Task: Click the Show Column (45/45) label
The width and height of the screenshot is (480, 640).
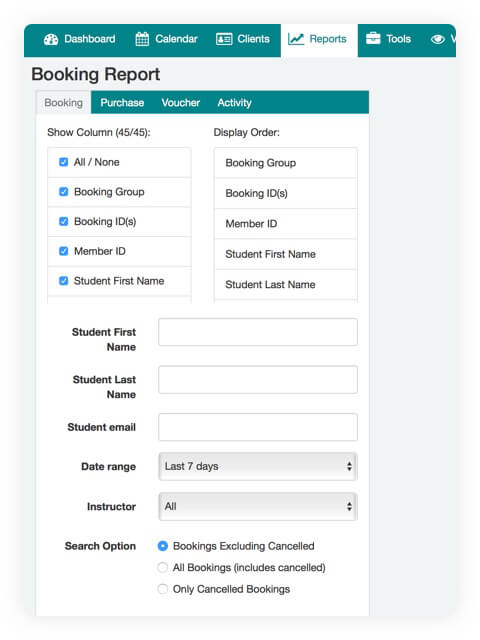Action: (x=99, y=132)
